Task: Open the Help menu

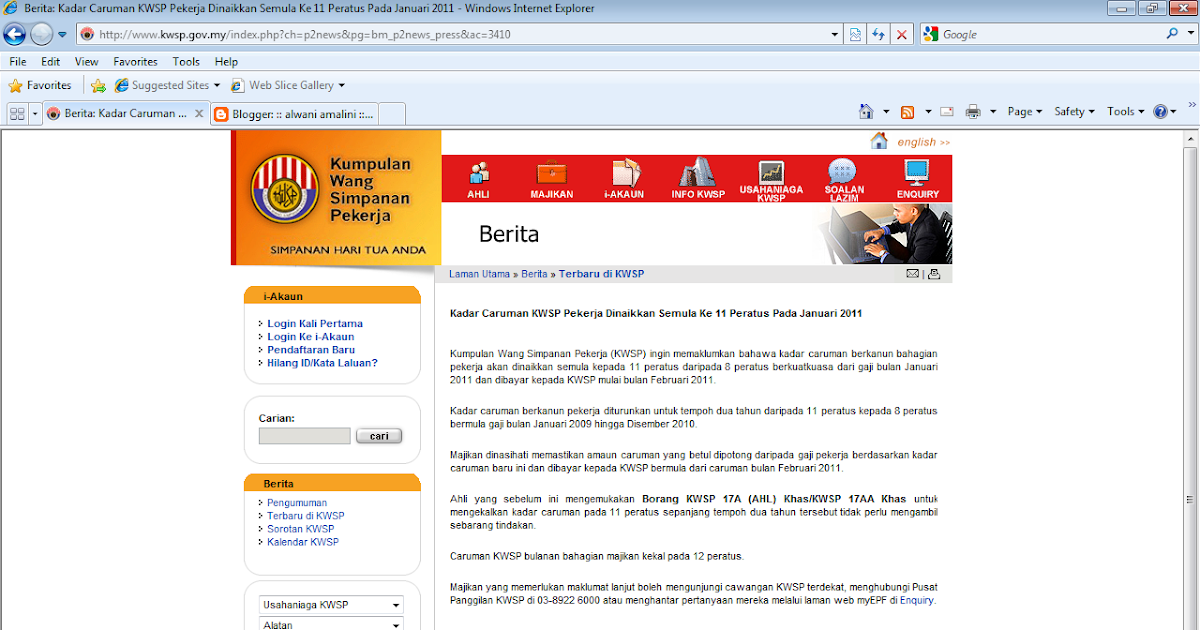Action: coord(226,62)
